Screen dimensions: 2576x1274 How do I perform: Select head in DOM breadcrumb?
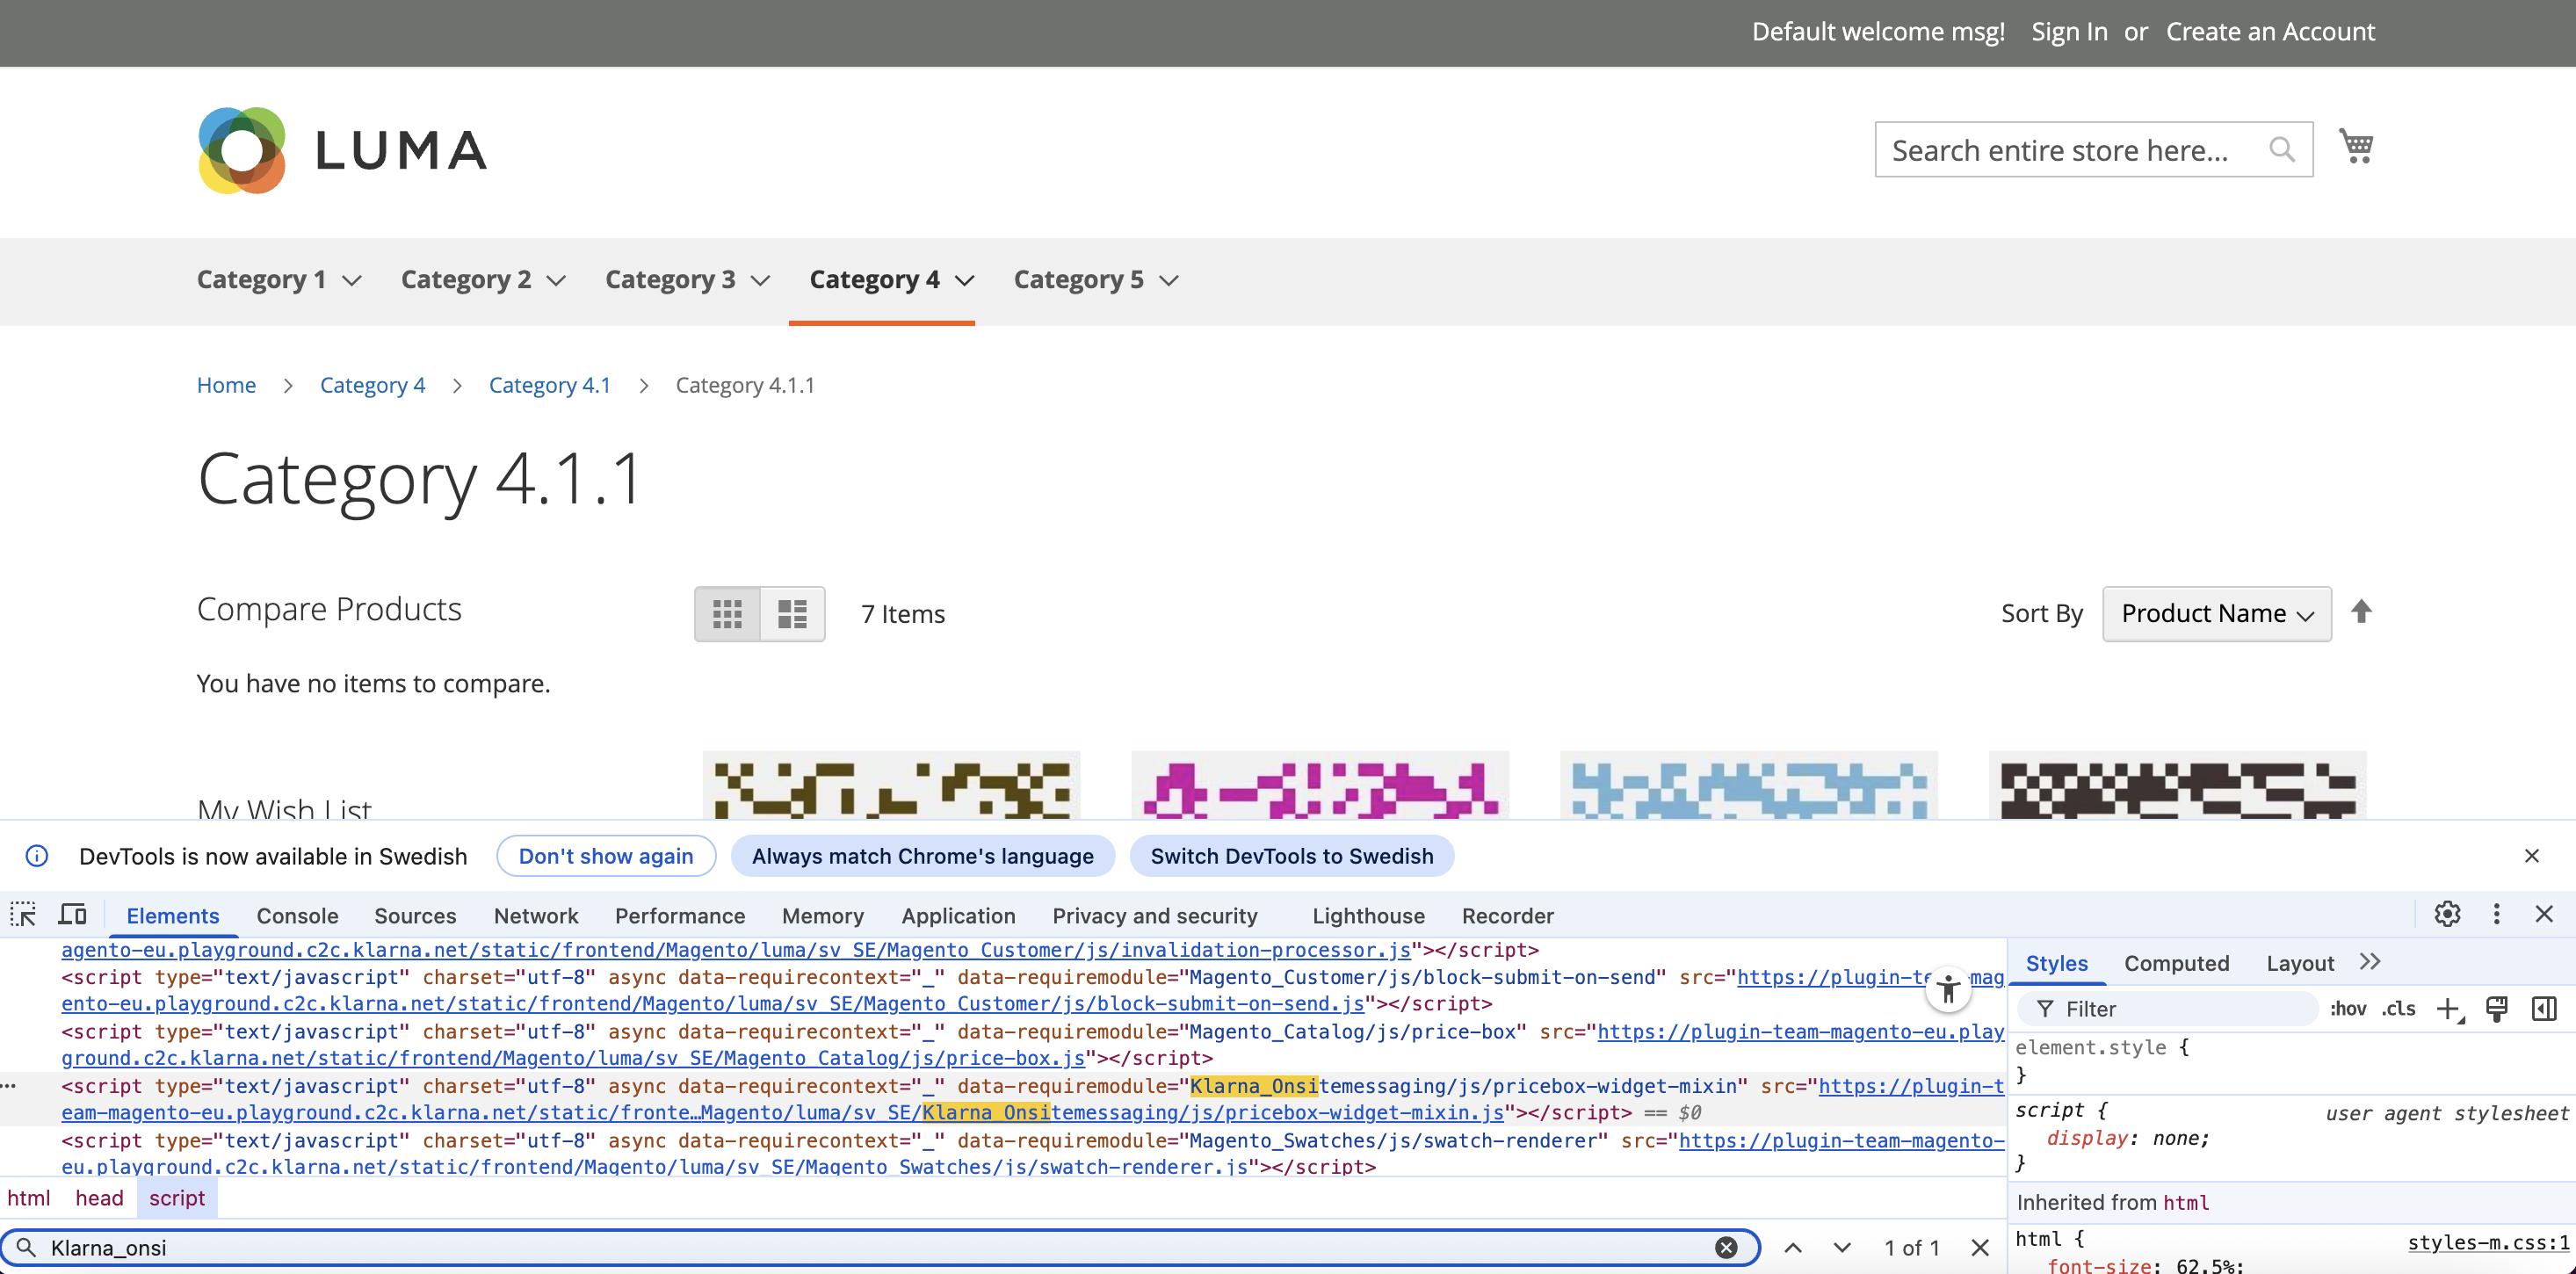click(x=99, y=1198)
